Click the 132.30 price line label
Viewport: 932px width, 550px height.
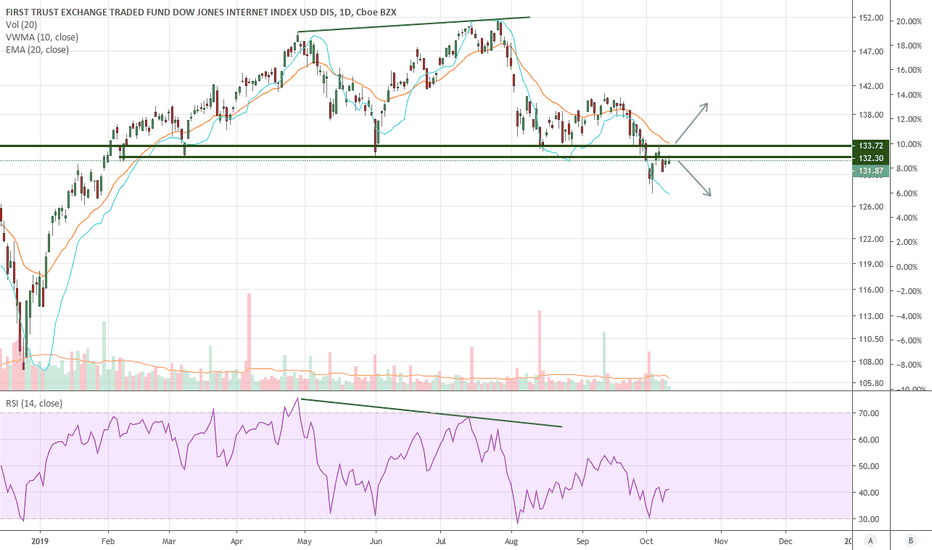point(871,158)
